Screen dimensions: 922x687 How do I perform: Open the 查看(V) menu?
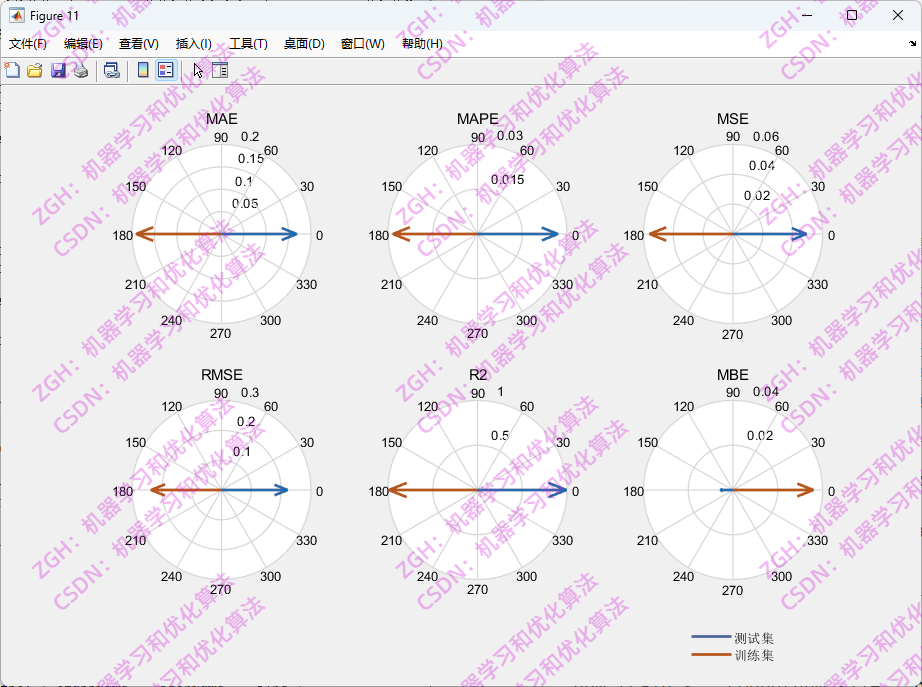[x=138, y=44]
